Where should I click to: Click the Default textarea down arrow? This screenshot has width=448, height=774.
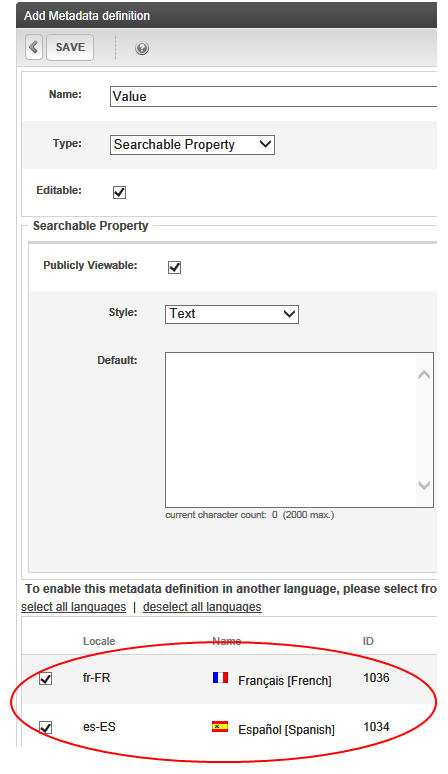(x=424, y=485)
